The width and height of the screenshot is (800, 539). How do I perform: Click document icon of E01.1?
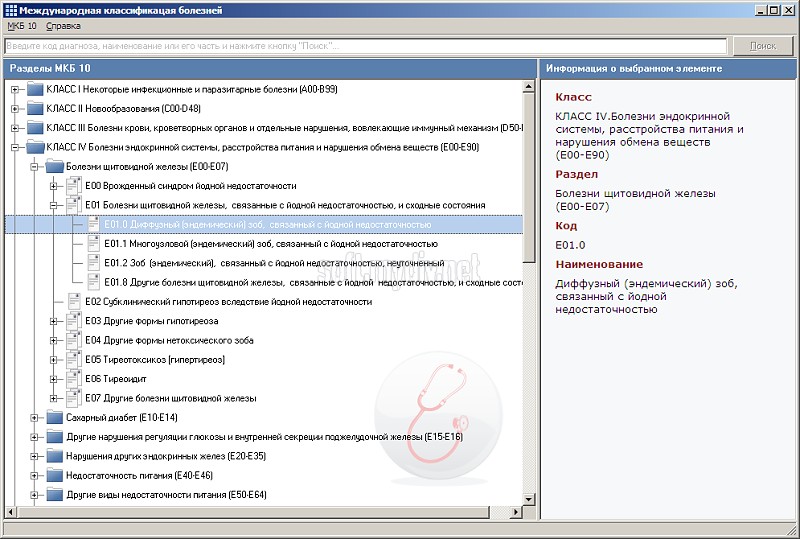(x=93, y=244)
